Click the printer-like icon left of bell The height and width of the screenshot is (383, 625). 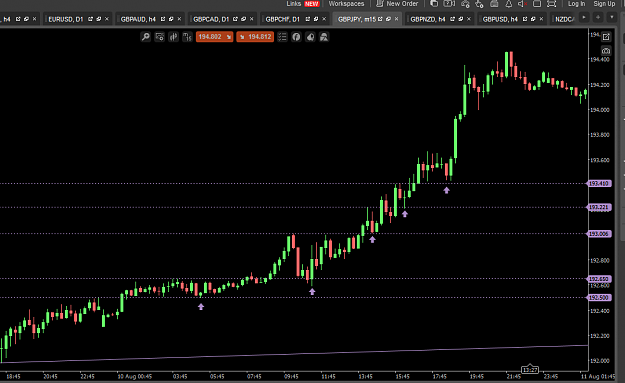tap(494, 4)
